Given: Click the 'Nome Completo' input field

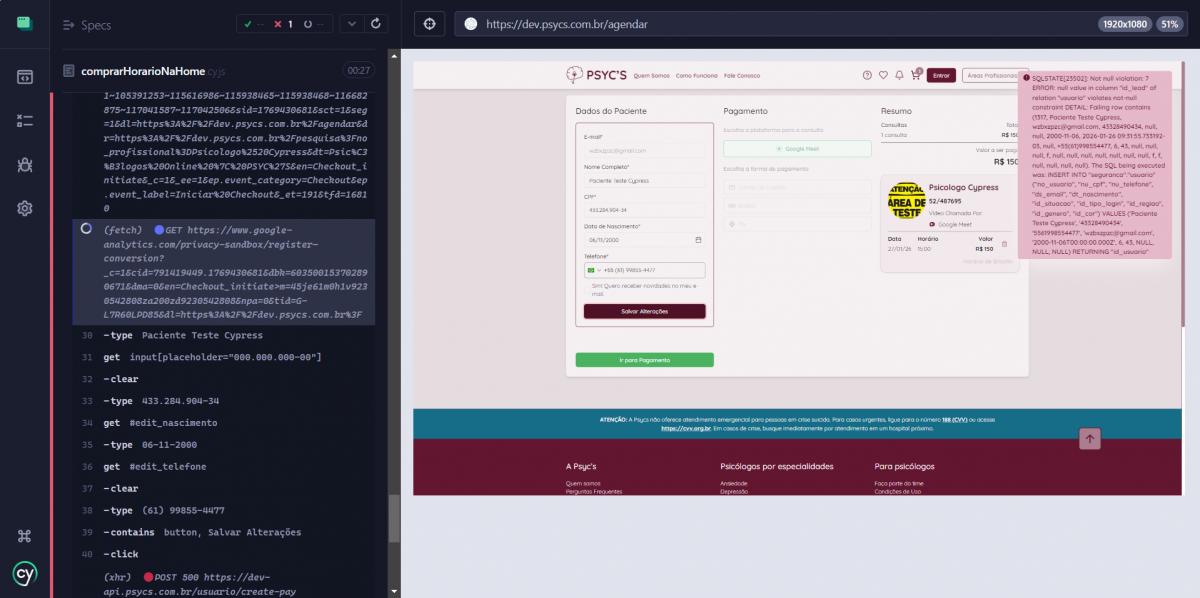Looking at the screenshot, I should [644, 181].
